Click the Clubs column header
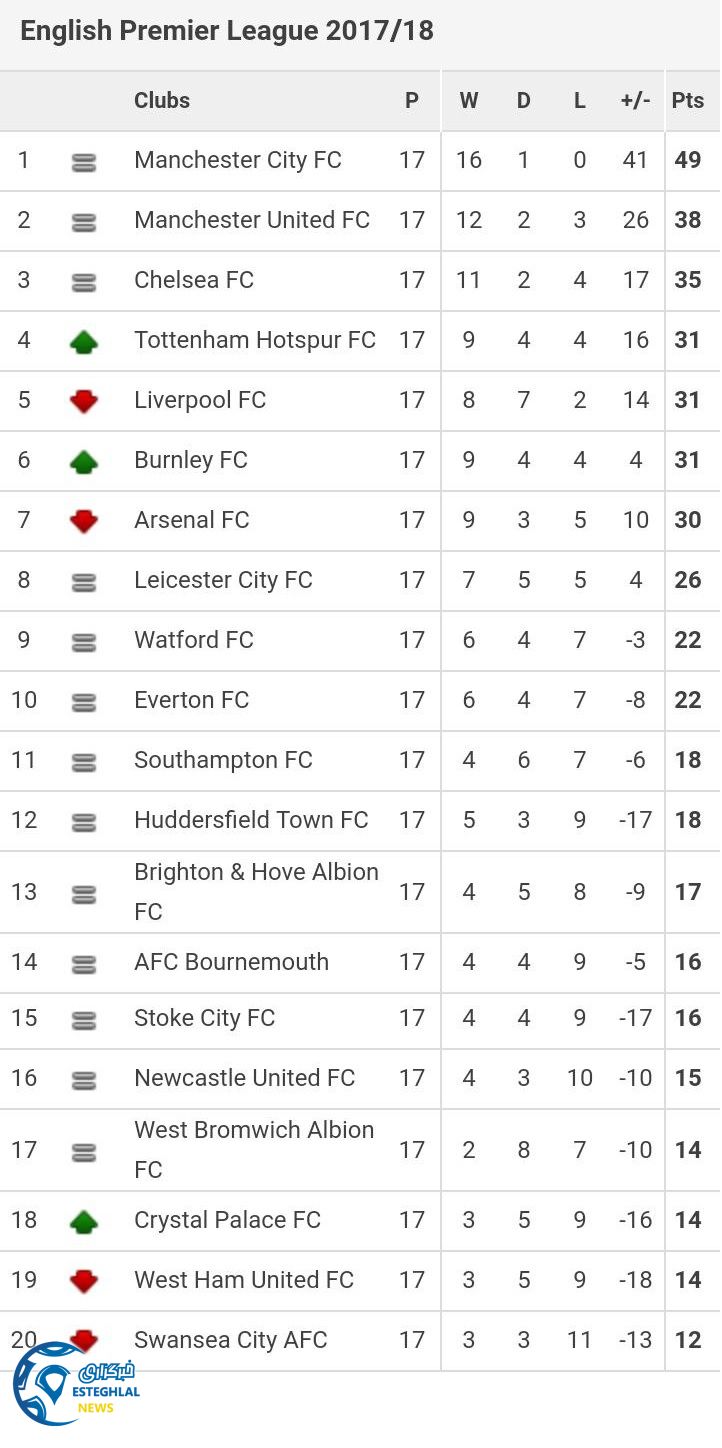Image resolution: width=722 pixels, height=1448 pixels. pos(162,100)
